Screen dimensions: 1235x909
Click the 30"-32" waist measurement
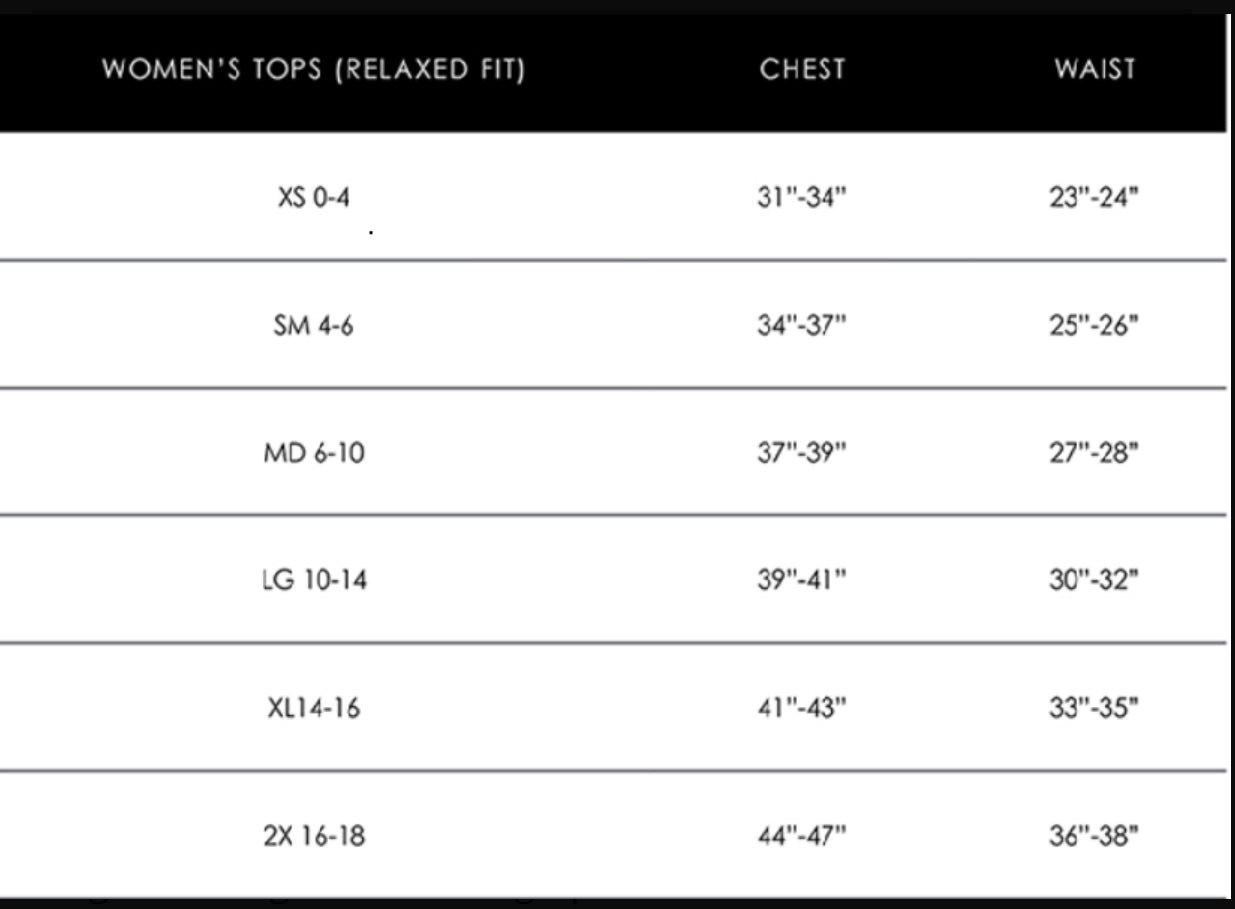[1094, 580]
